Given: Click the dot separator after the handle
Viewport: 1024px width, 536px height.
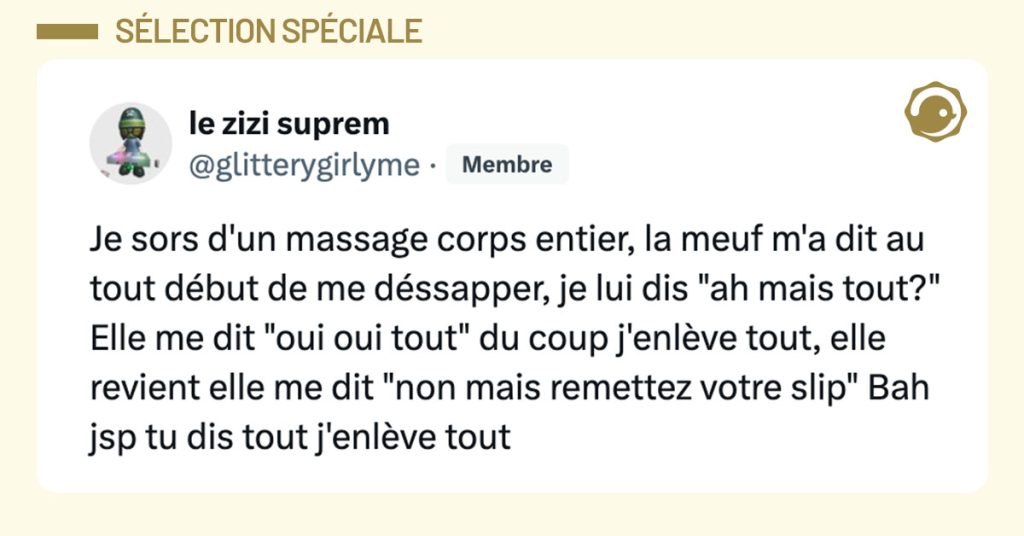Looking at the screenshot, I should pos(431,166).
